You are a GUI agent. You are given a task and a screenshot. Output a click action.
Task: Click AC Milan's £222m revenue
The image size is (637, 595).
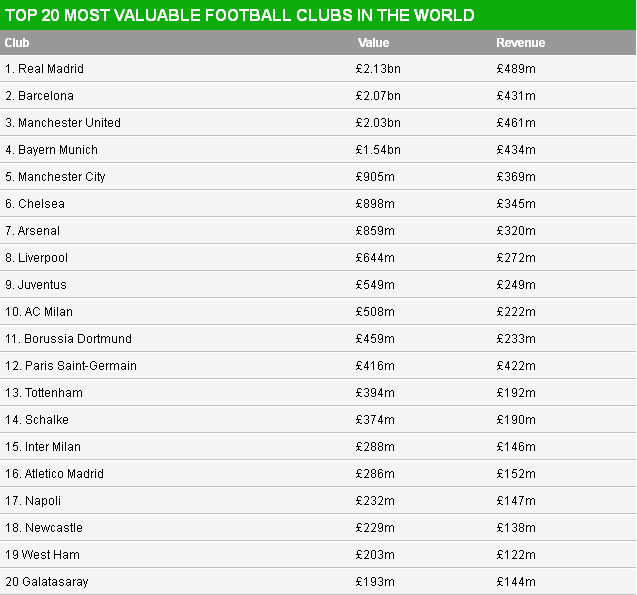tap(516, 312)
